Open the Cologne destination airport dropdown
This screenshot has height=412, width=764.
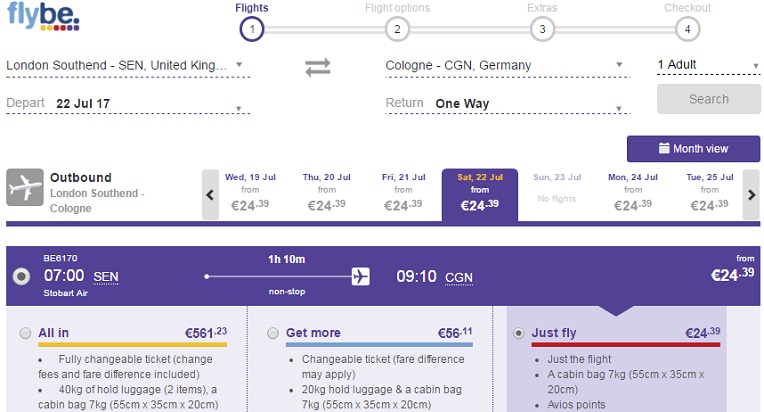pyautogui.click(x=507, y=66)
